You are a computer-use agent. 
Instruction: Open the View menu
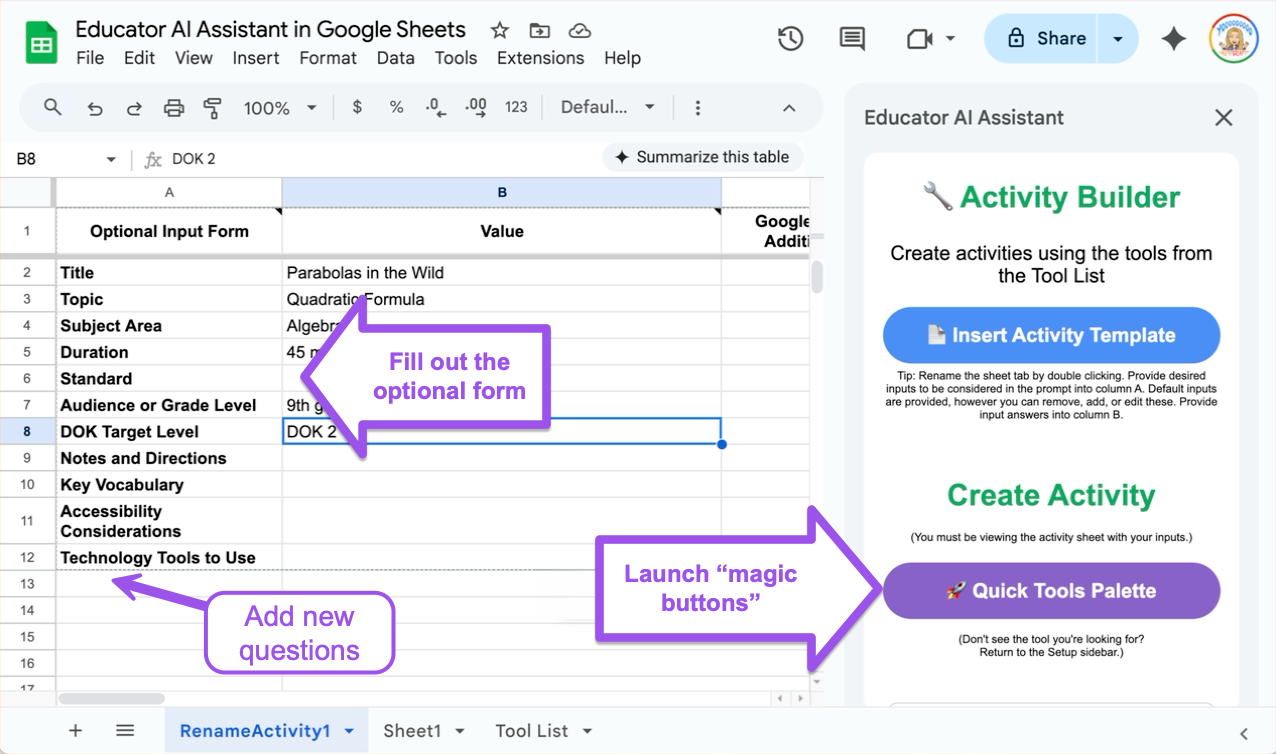(194, 58)
